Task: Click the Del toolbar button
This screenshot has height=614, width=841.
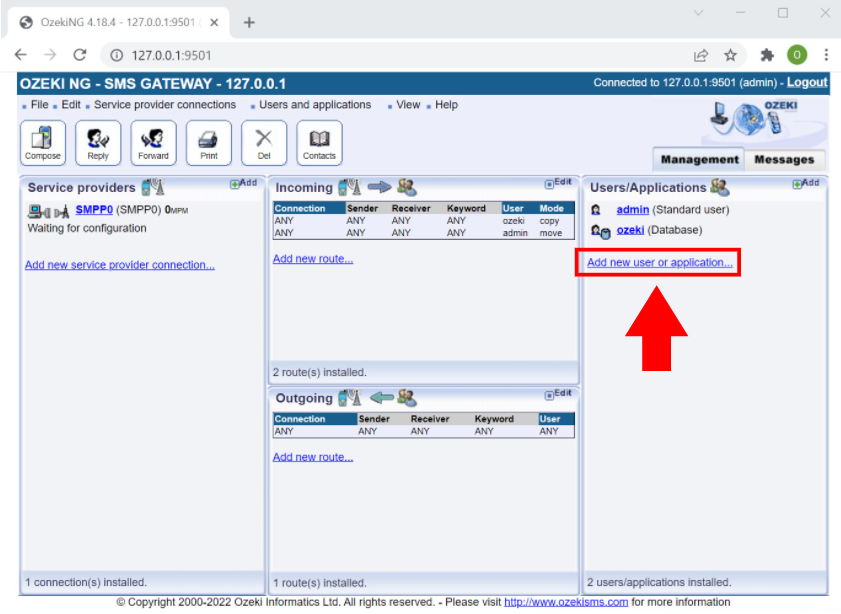Action: point(264,143)
